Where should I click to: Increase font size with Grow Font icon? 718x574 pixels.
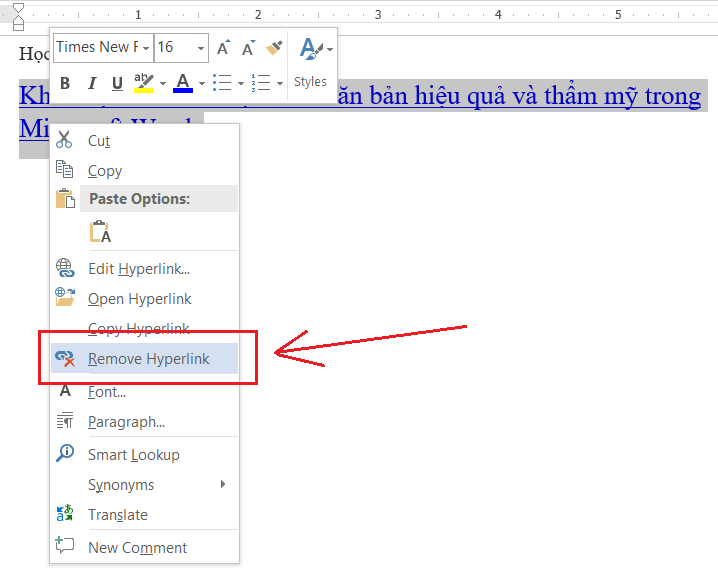click(x=224, y=48)
